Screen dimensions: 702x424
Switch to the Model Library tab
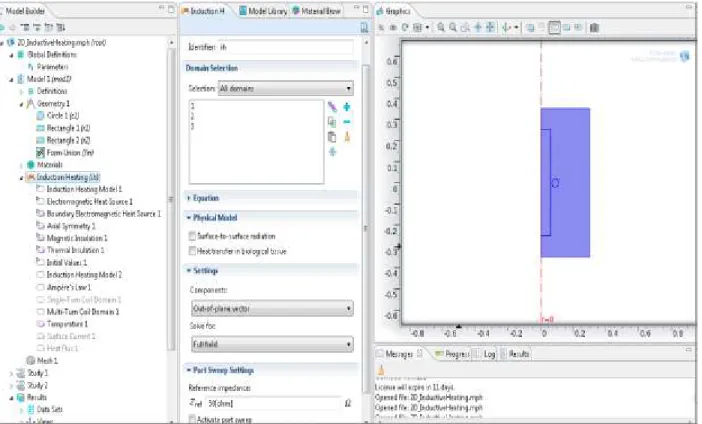click(x=263, y=11)
